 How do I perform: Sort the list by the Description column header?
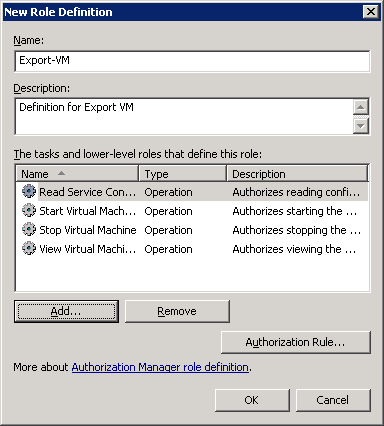tap(297, 174)
